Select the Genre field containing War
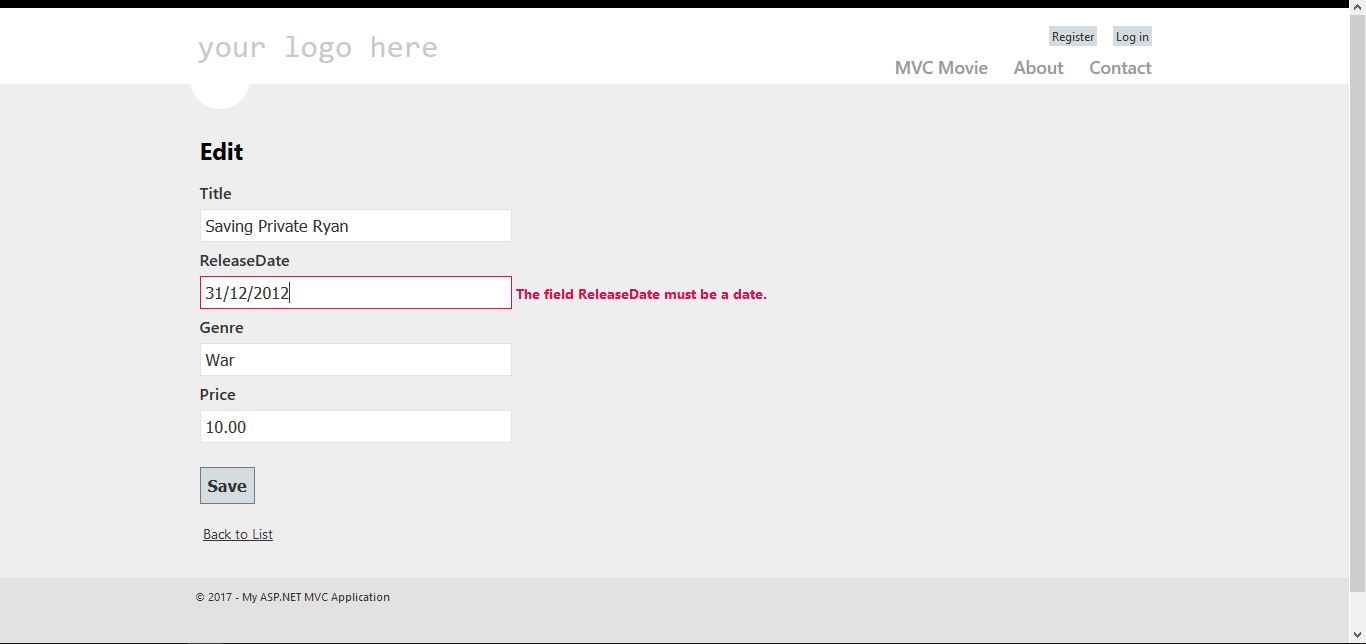 [x=355, y=360]
